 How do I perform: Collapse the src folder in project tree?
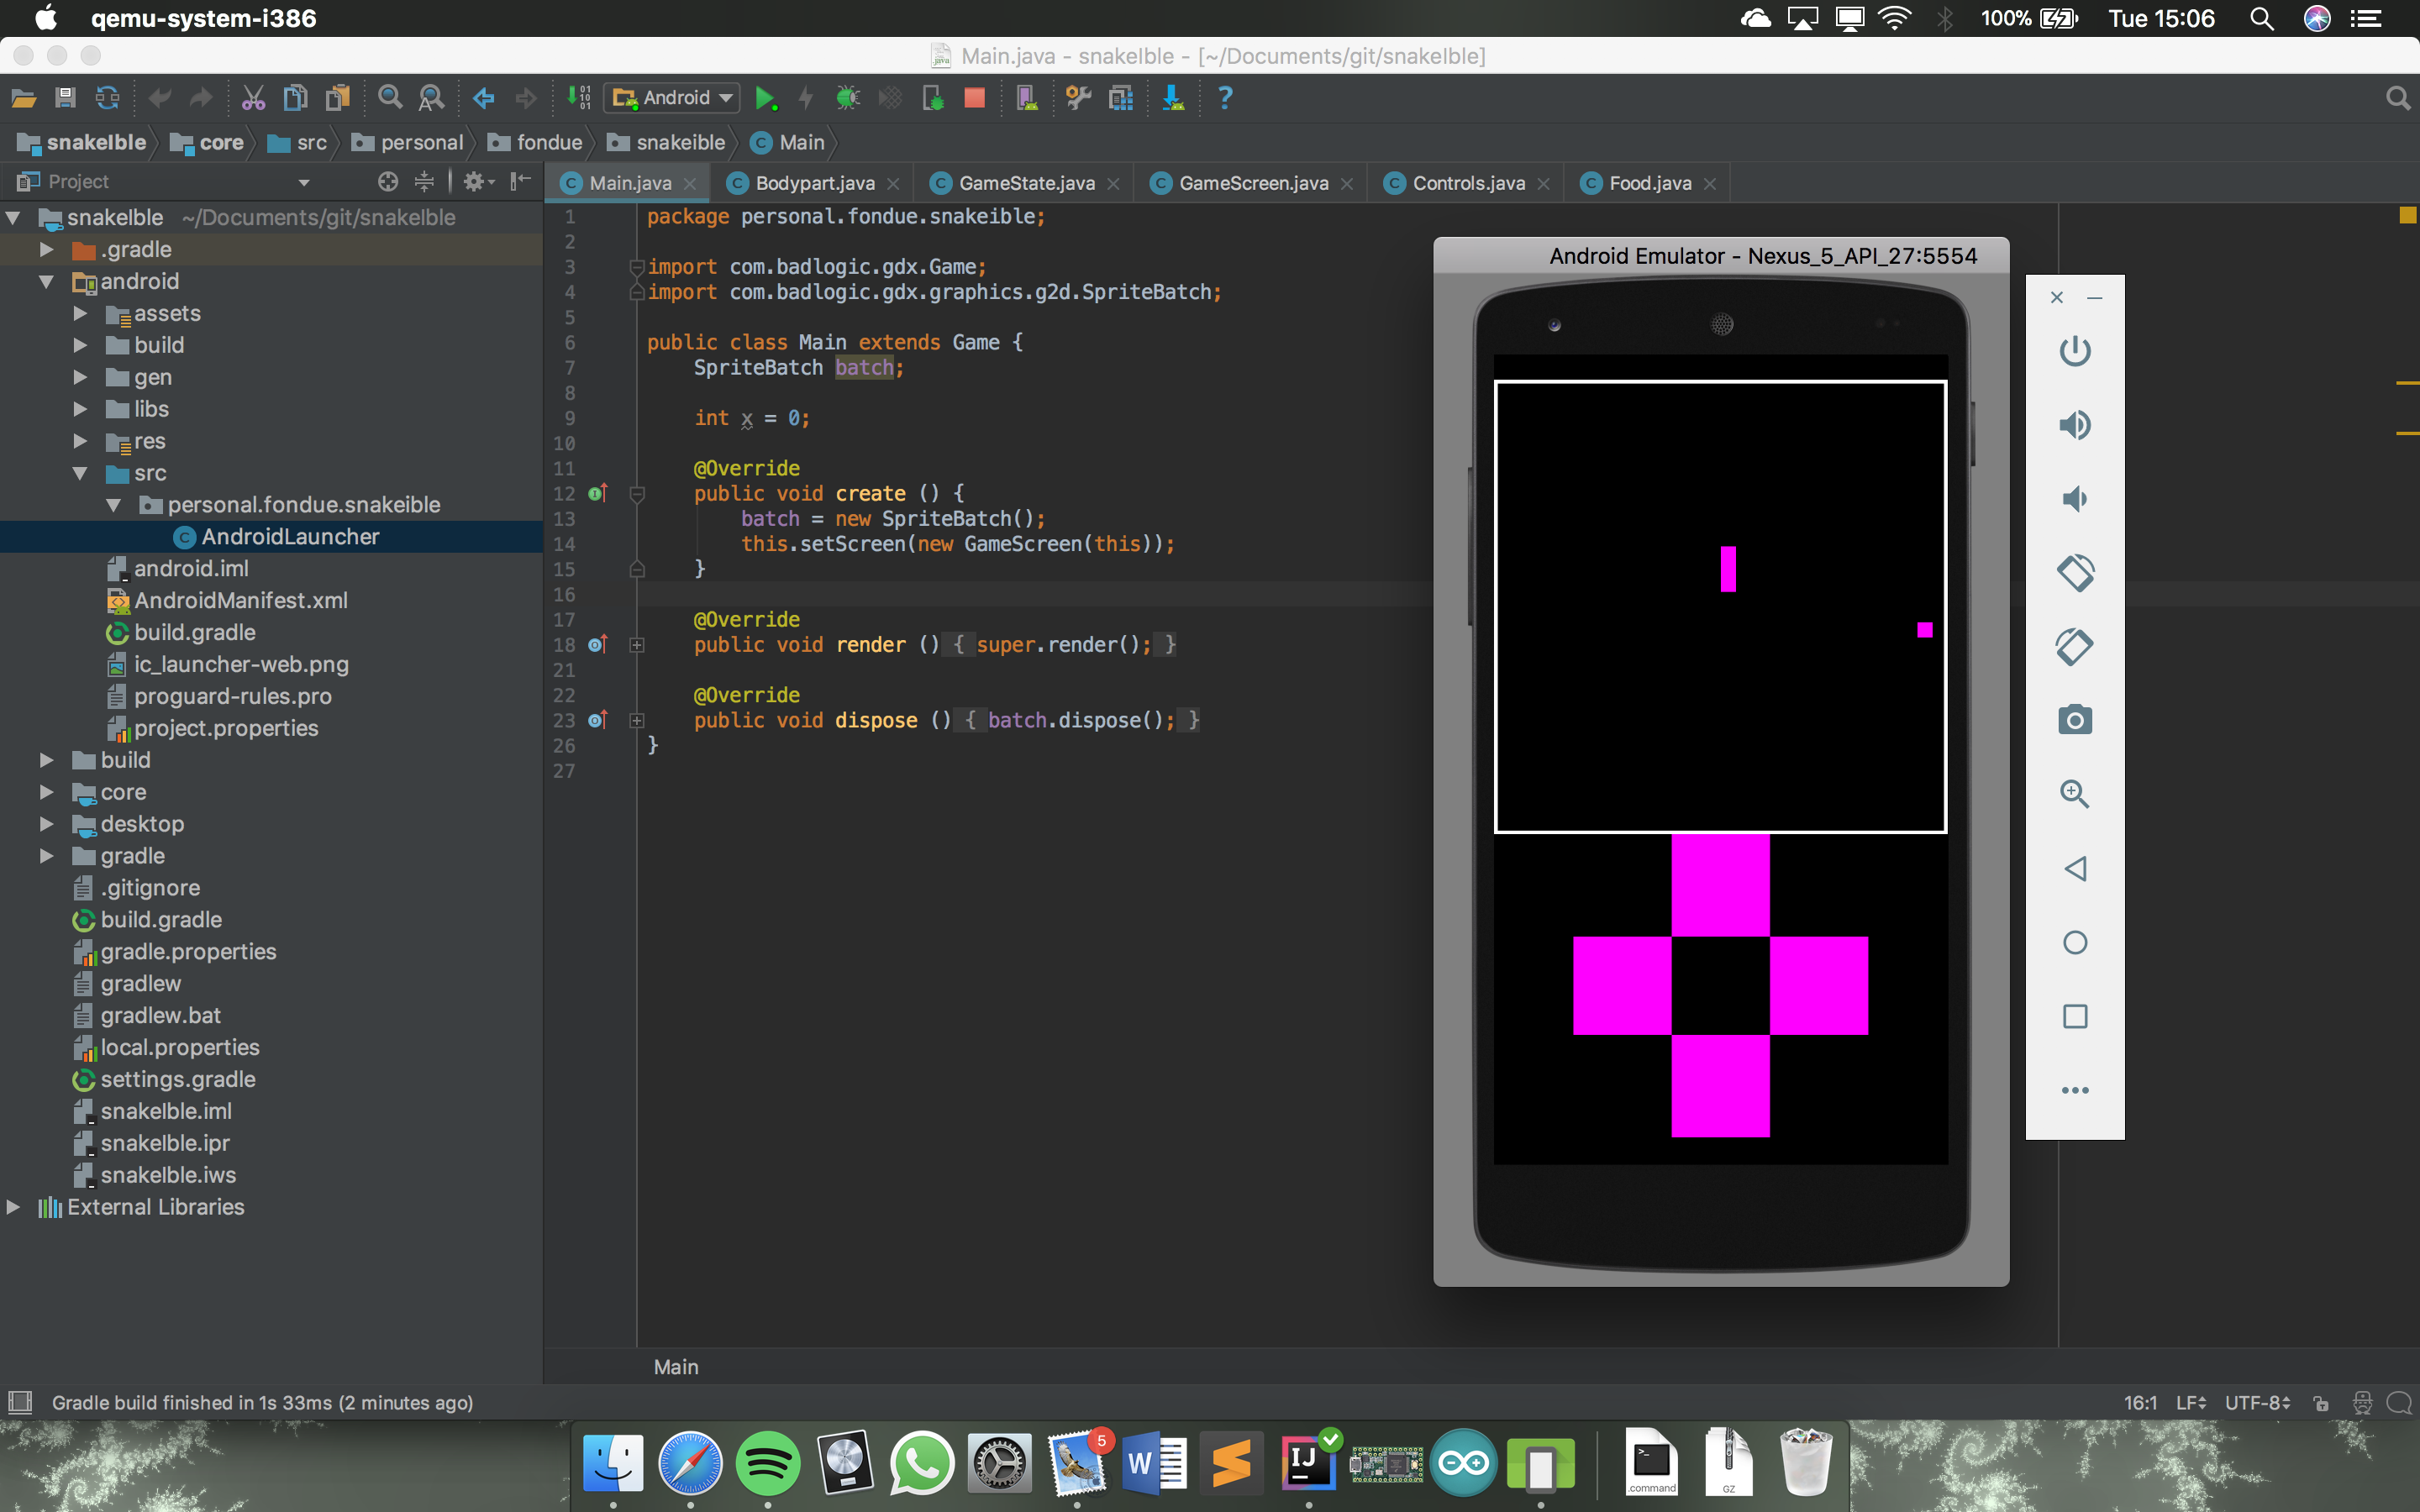[81, 473]
